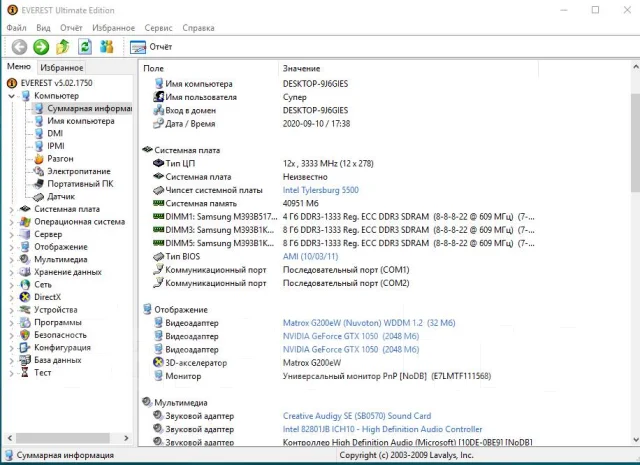The image size is (640, 465).
Task: Open the Избранное menu
Action: (x=113, y=28)
